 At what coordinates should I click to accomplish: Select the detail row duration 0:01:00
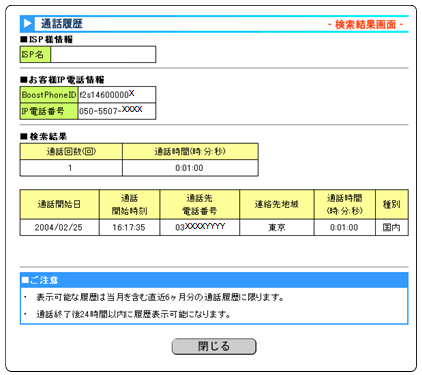point(344,227)
